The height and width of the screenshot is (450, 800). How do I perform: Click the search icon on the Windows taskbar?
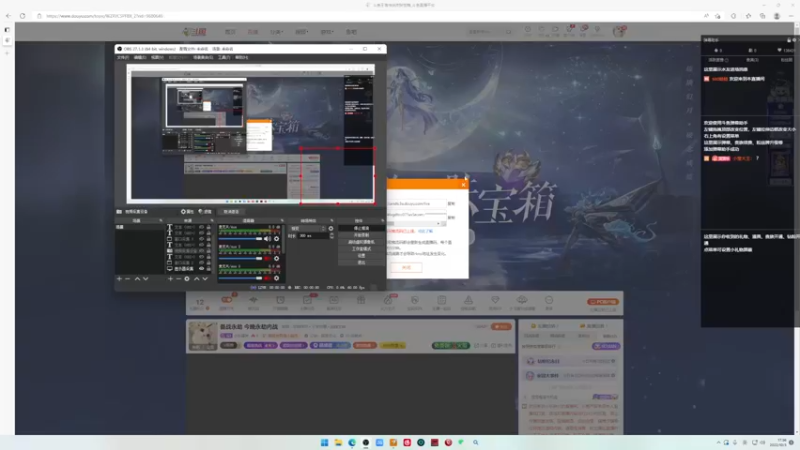tap(476, 442)
